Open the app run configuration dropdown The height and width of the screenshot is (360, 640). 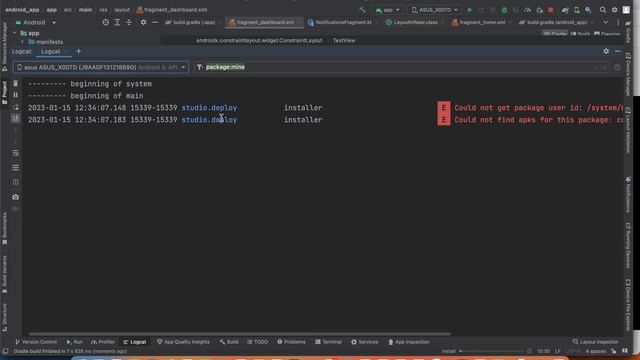[x=387, y=10]
